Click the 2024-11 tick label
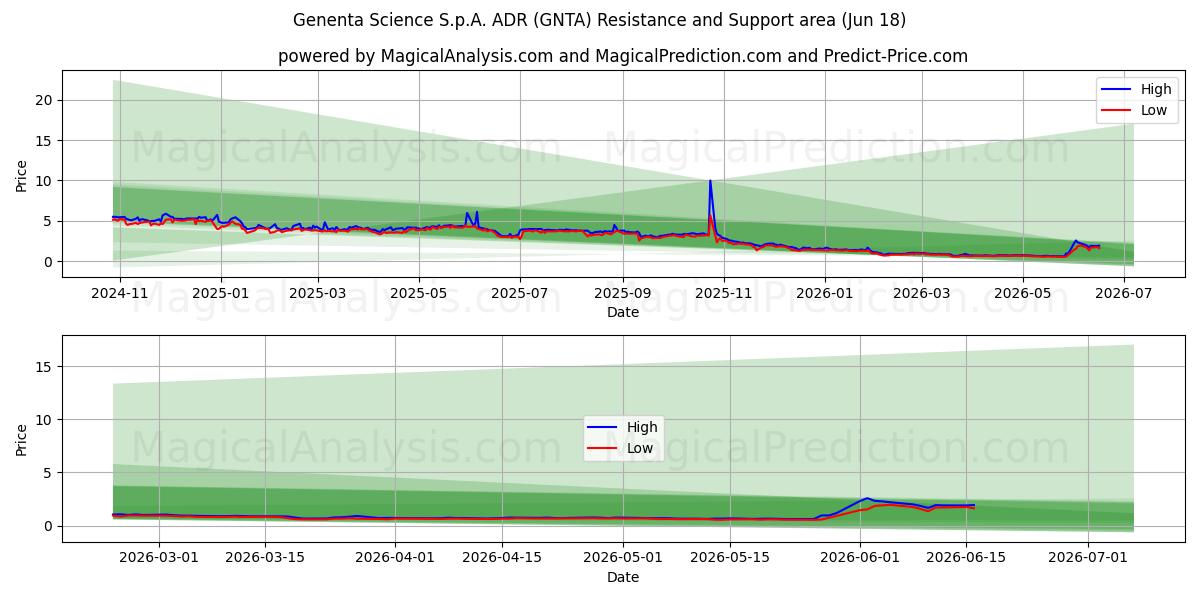This screenshot has width=1200, height=600. 120,293
